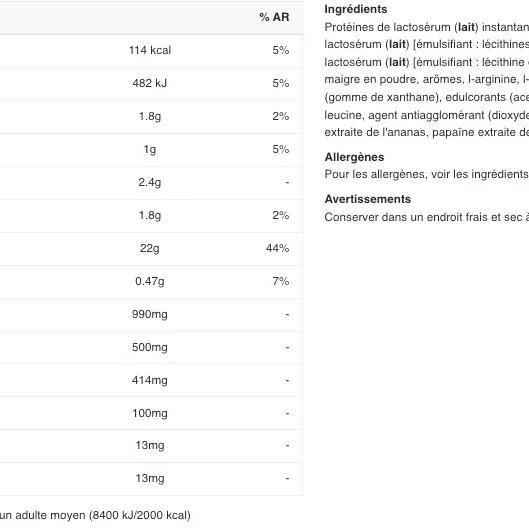
Task: Click the Avertissements heading
Action: click(x=368, y=199)
